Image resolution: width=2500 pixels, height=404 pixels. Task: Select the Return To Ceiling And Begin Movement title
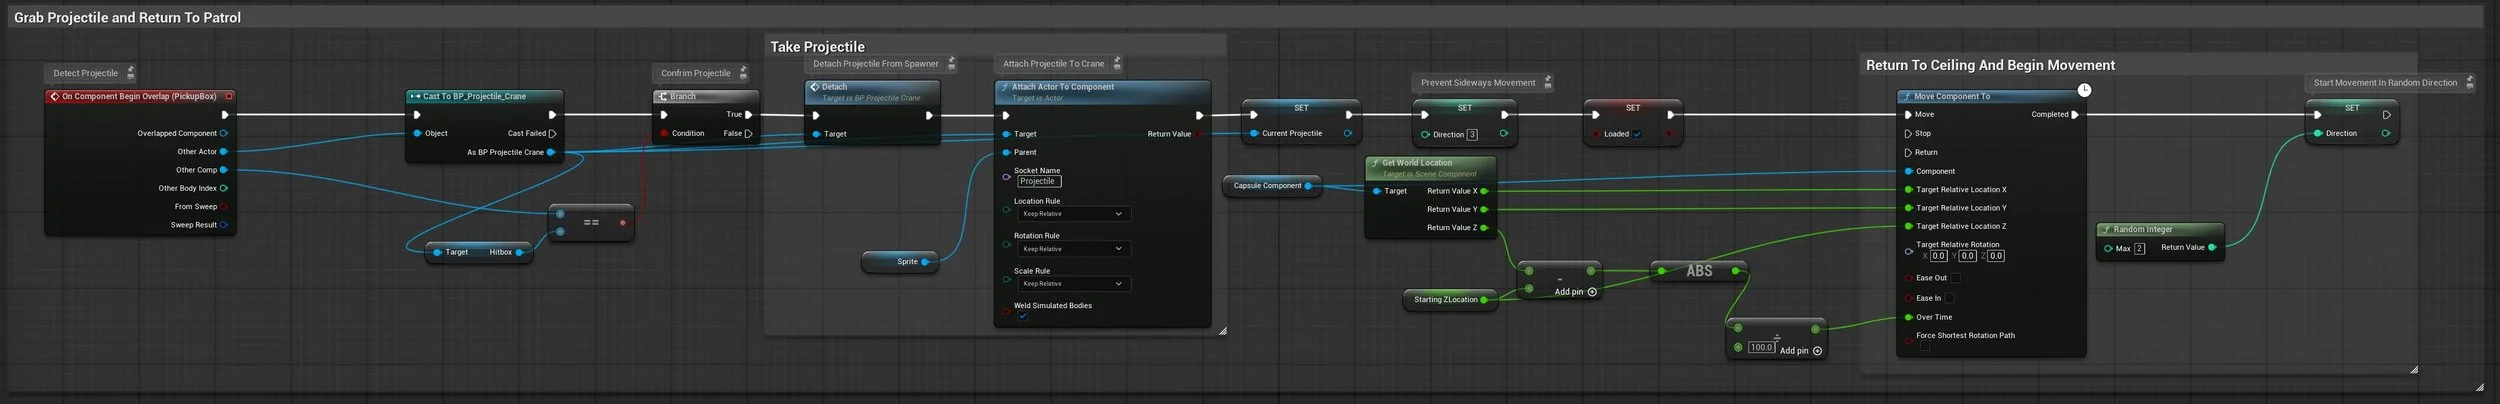(1990, 65)
